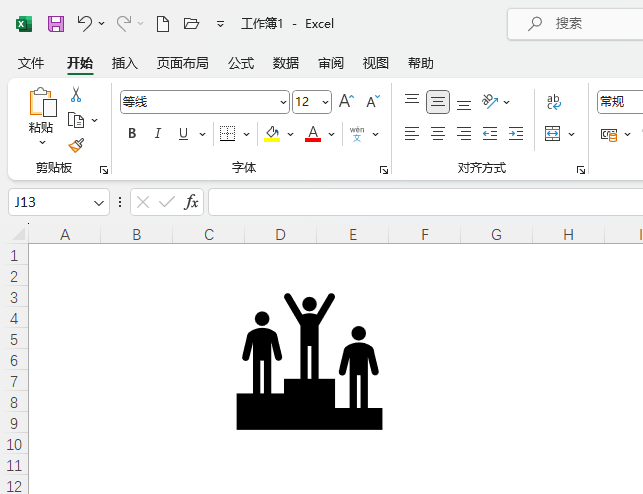The image size is (643, 494).
Task: Open the orientation dropdown arrow
Action: (507, 102)
